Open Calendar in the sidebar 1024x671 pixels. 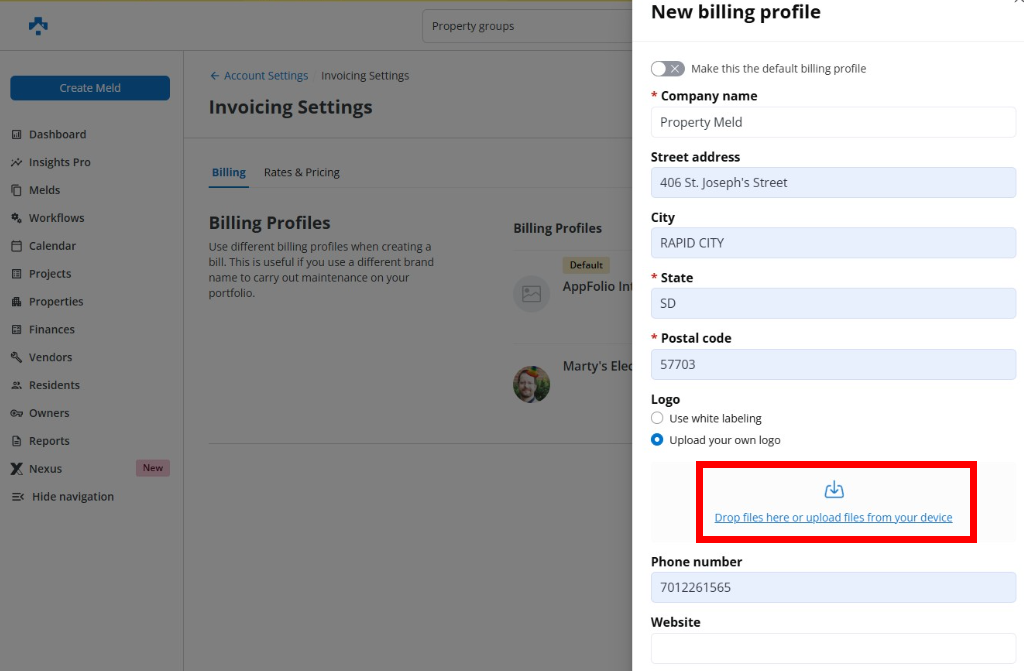coord(52,246)
